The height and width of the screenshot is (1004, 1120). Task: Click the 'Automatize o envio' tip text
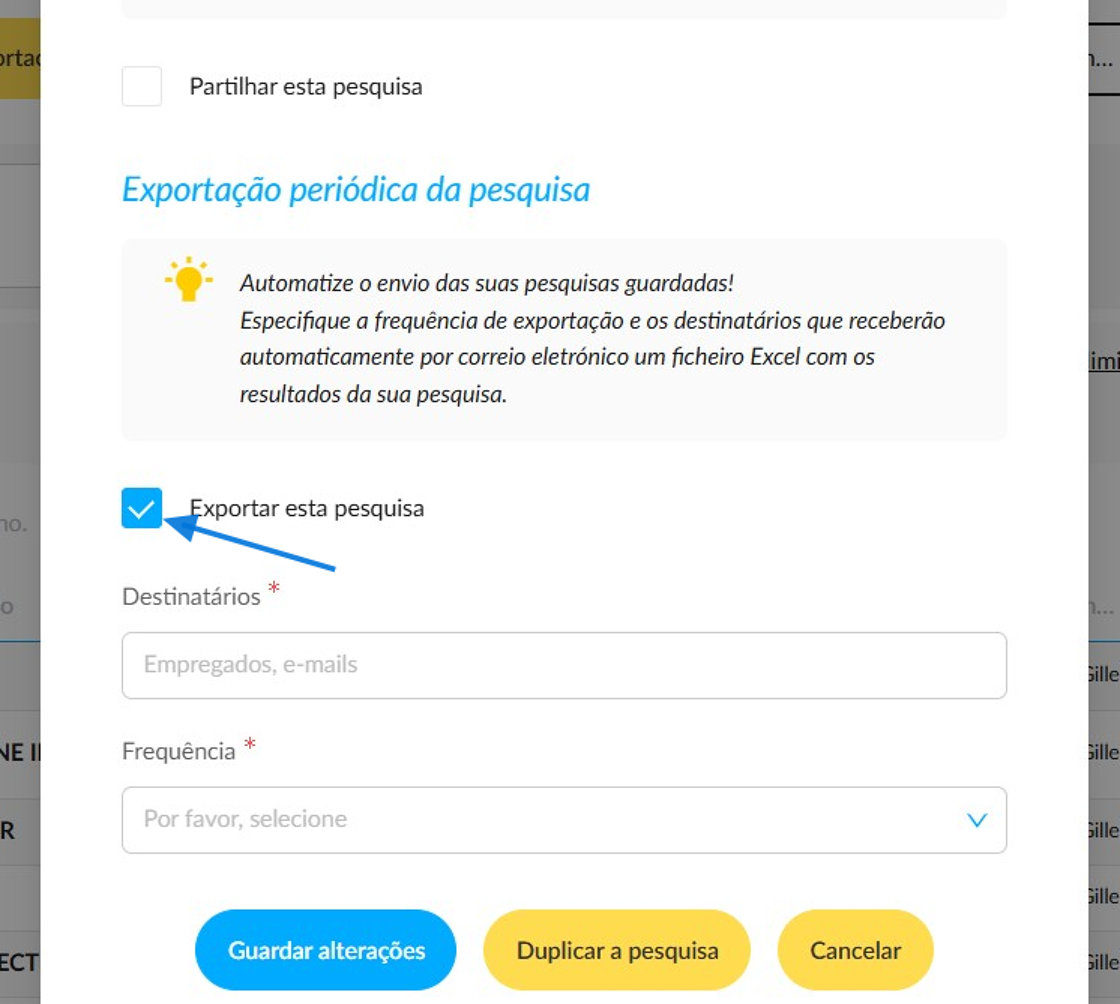(x=487, y=283)
